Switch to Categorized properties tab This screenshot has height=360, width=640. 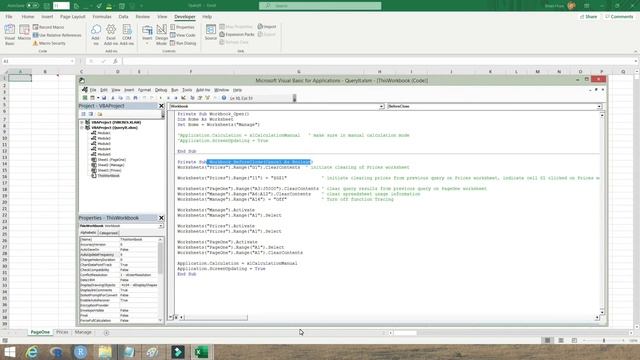(109, 233)
